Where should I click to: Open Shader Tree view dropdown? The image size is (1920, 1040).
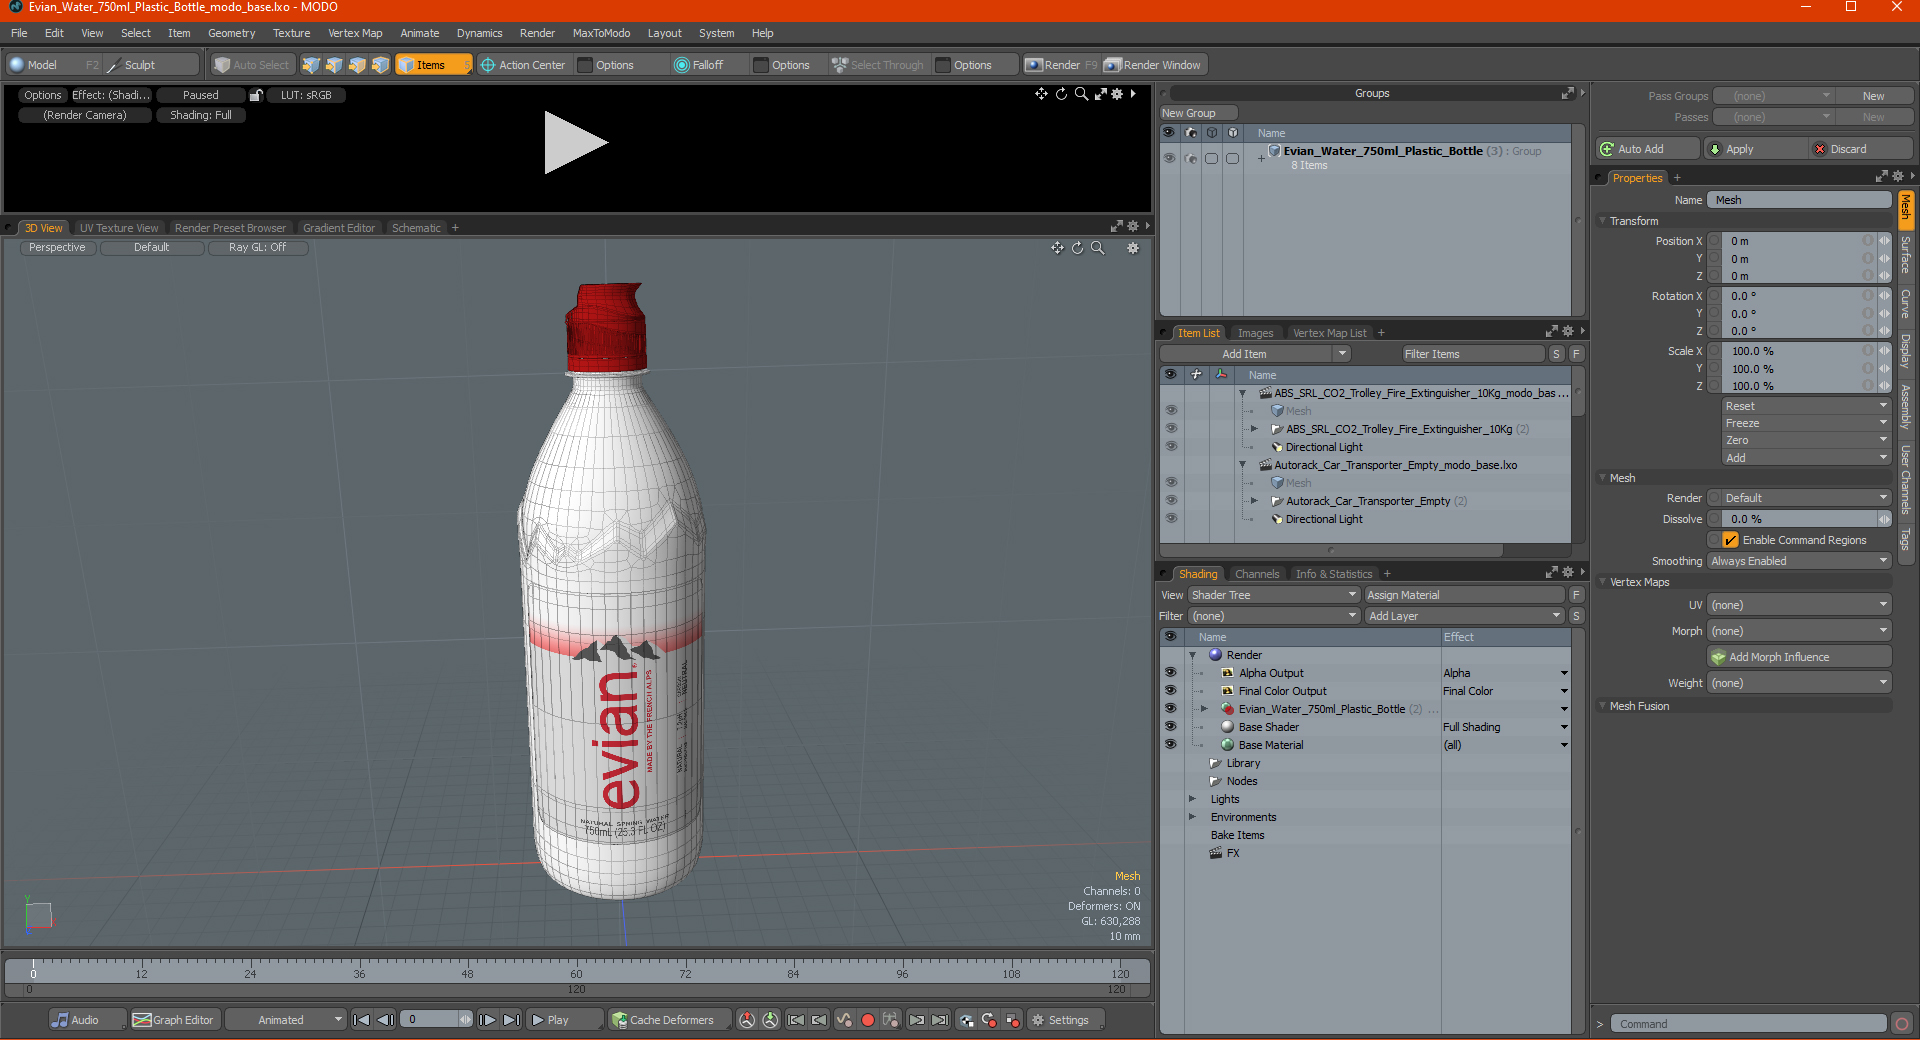click(x=1273, y=595)
